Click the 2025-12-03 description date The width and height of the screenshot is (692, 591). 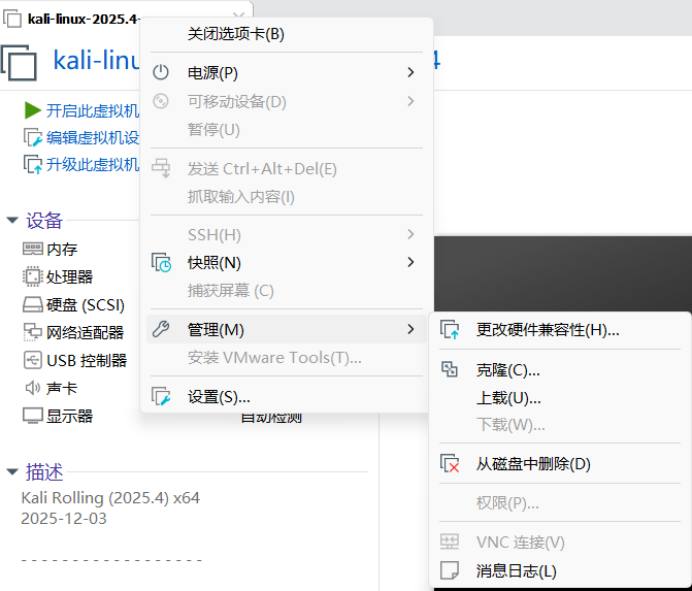pos(64,519)
